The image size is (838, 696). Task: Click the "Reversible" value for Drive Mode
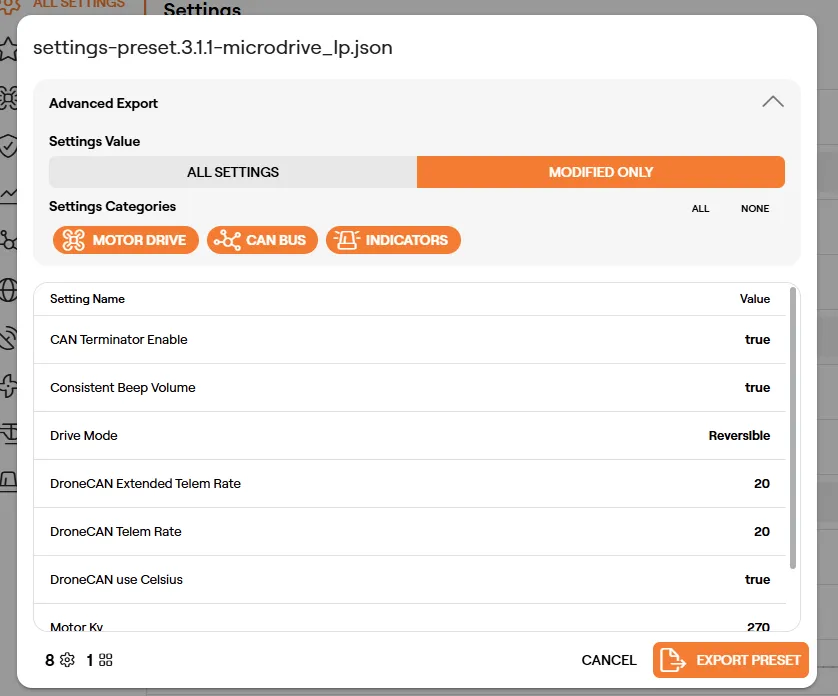click(739, 436)
